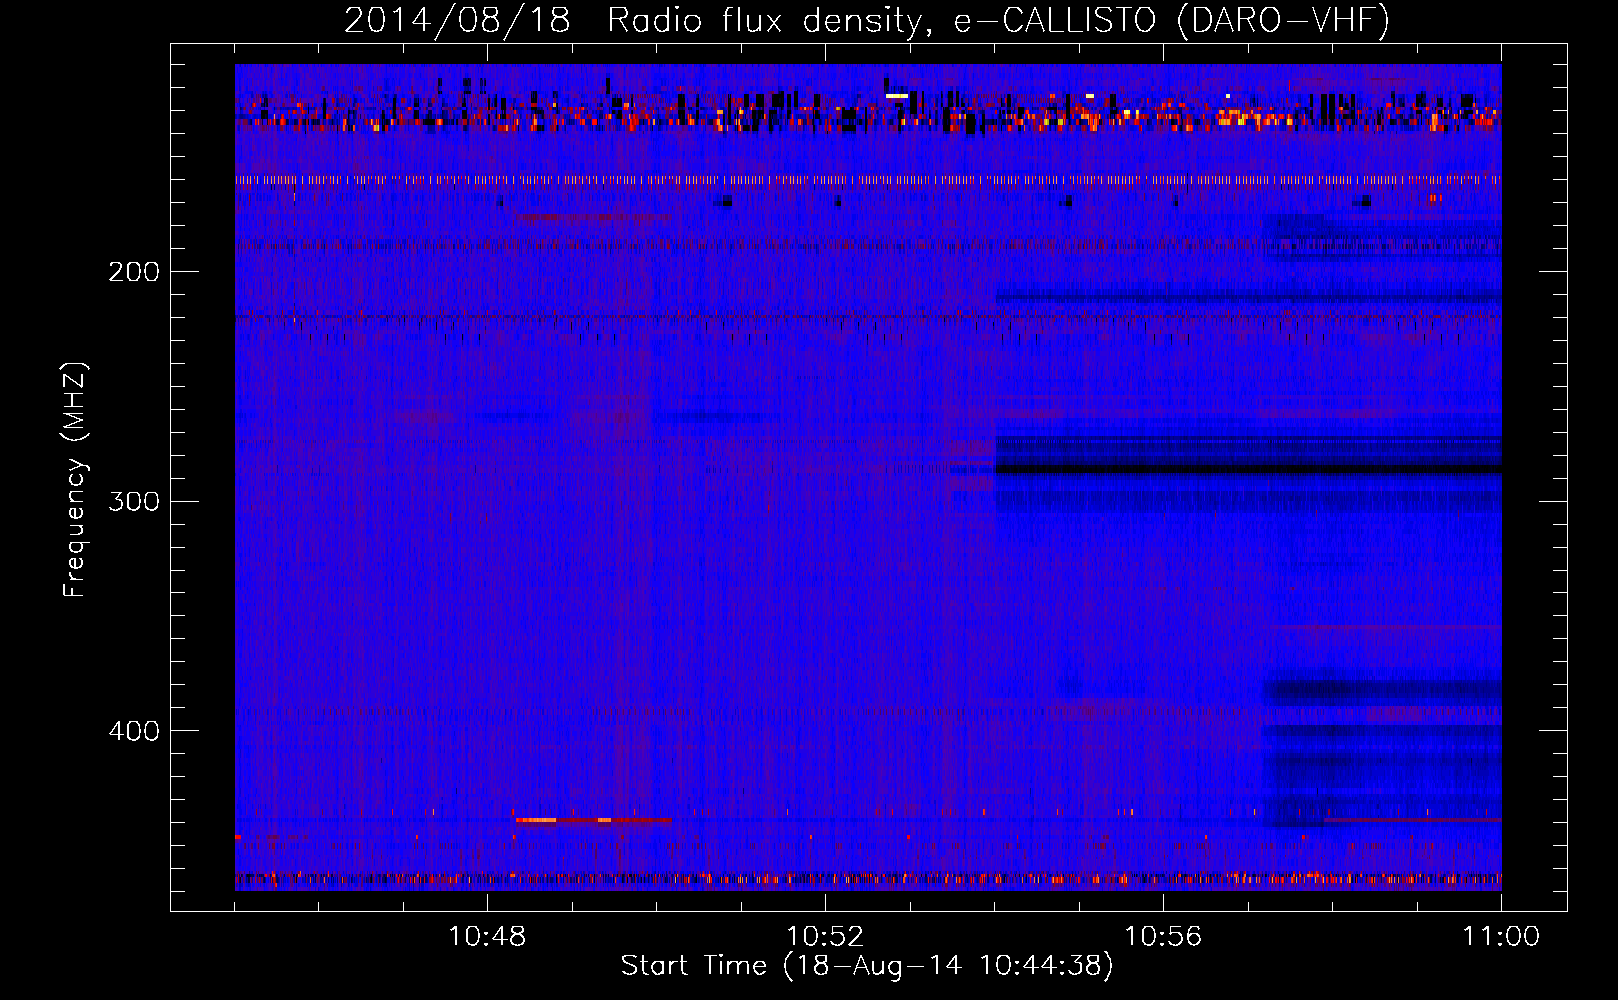This screenshot has width=1618, height=1000.
Task: Click the small white mark in the top noisy band
Action: tap(897, 96)
